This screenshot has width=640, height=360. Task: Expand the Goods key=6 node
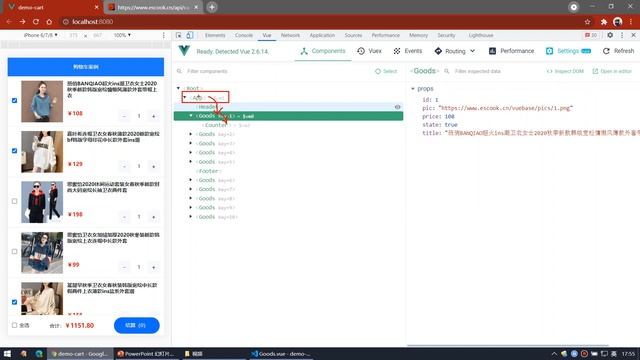[x=191, y=180]
